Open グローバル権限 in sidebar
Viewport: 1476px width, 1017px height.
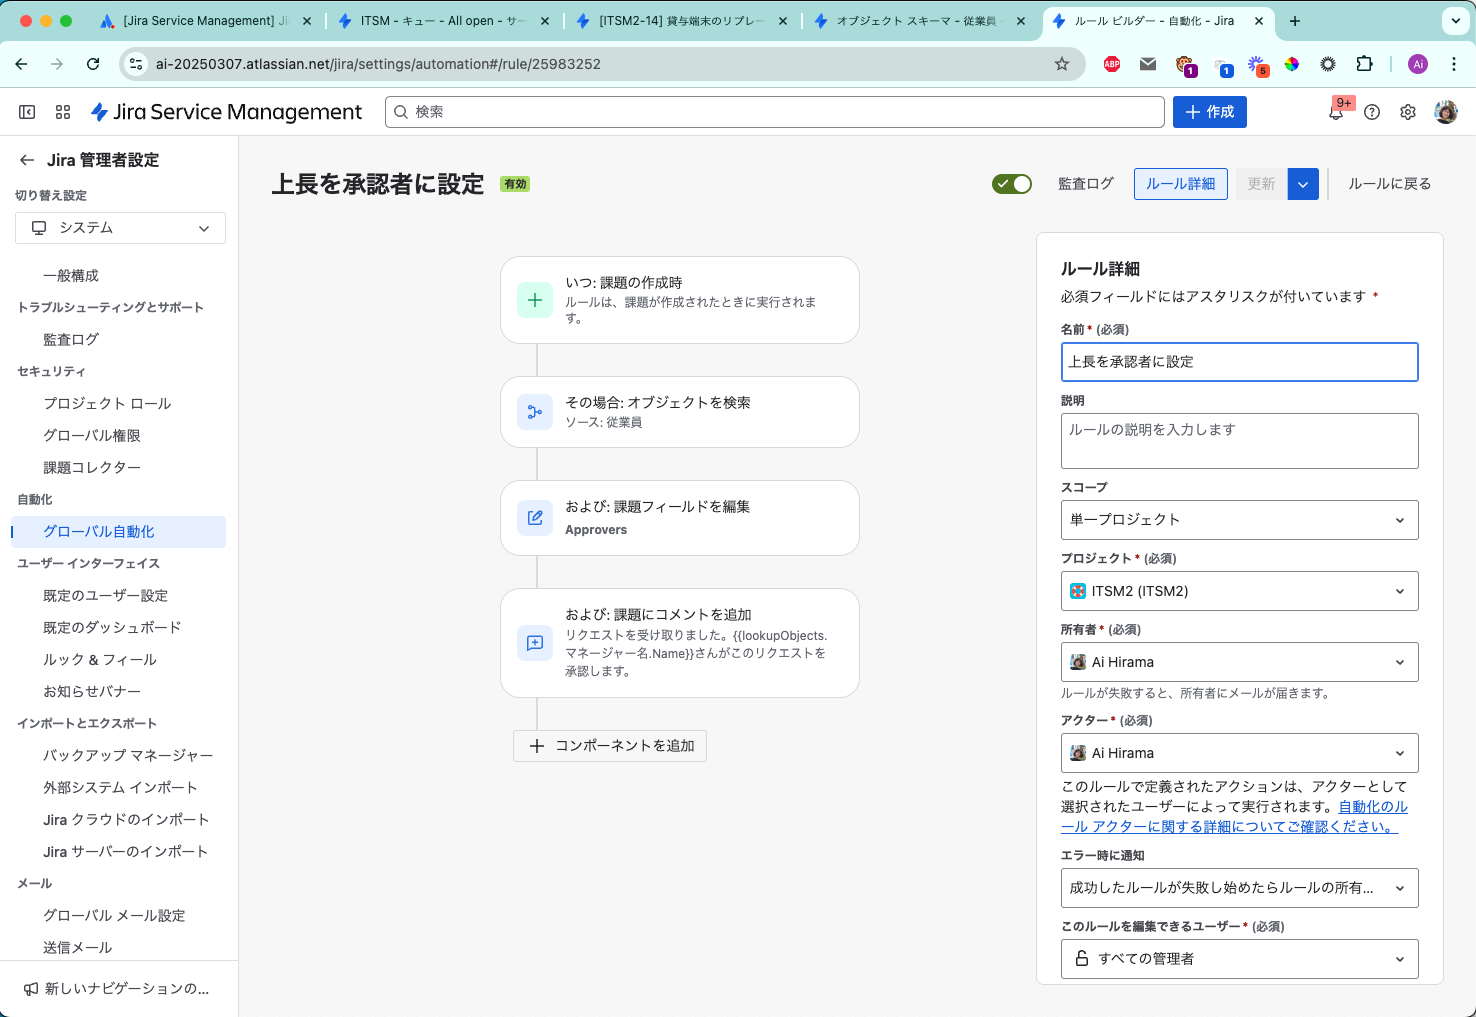pyautogui.click(x=92, y=436)
